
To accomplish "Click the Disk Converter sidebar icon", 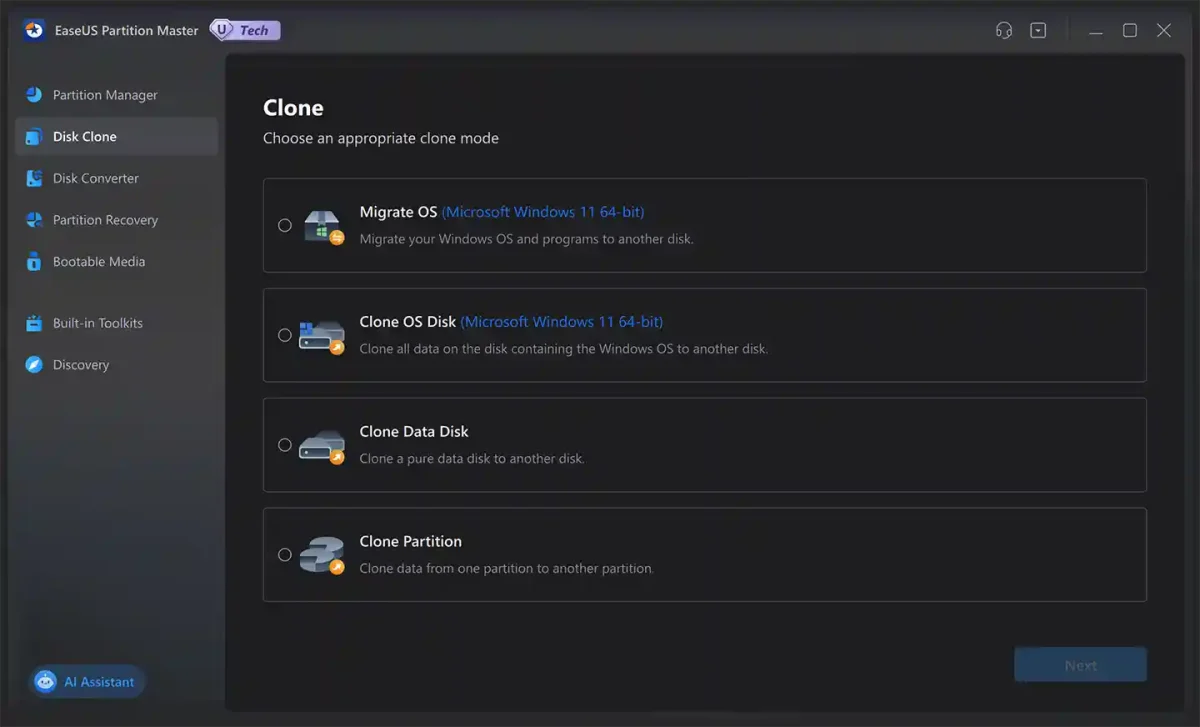I will (x=34, y=178).
